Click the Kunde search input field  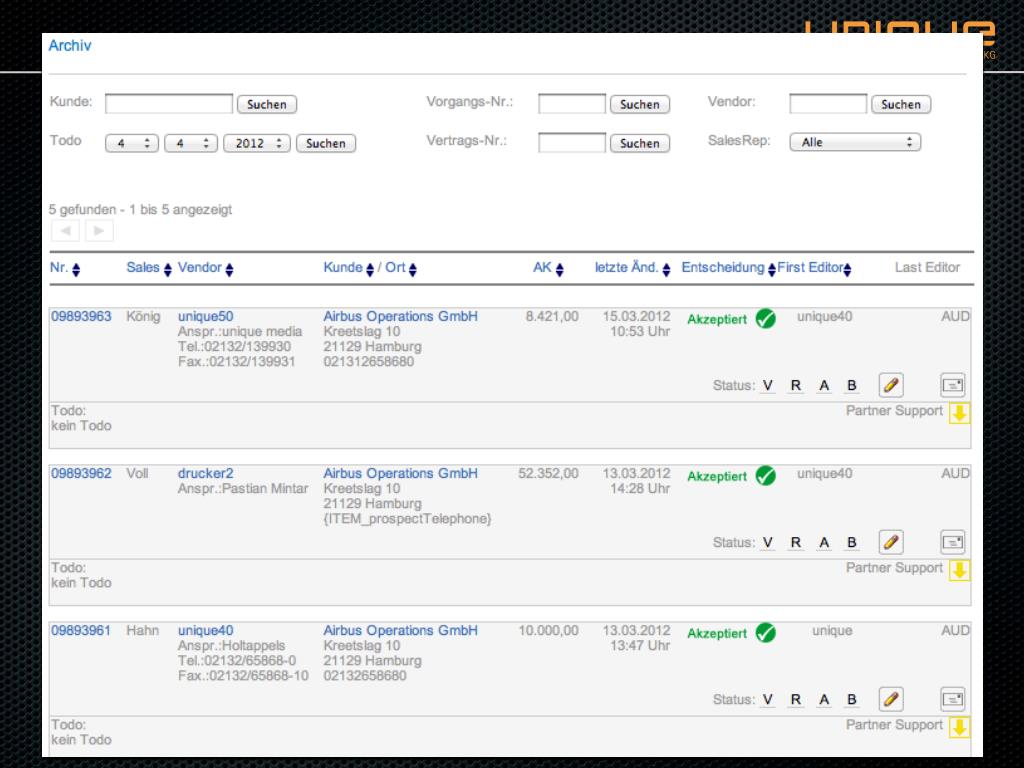pyautogui.click(x=168, y=103)
